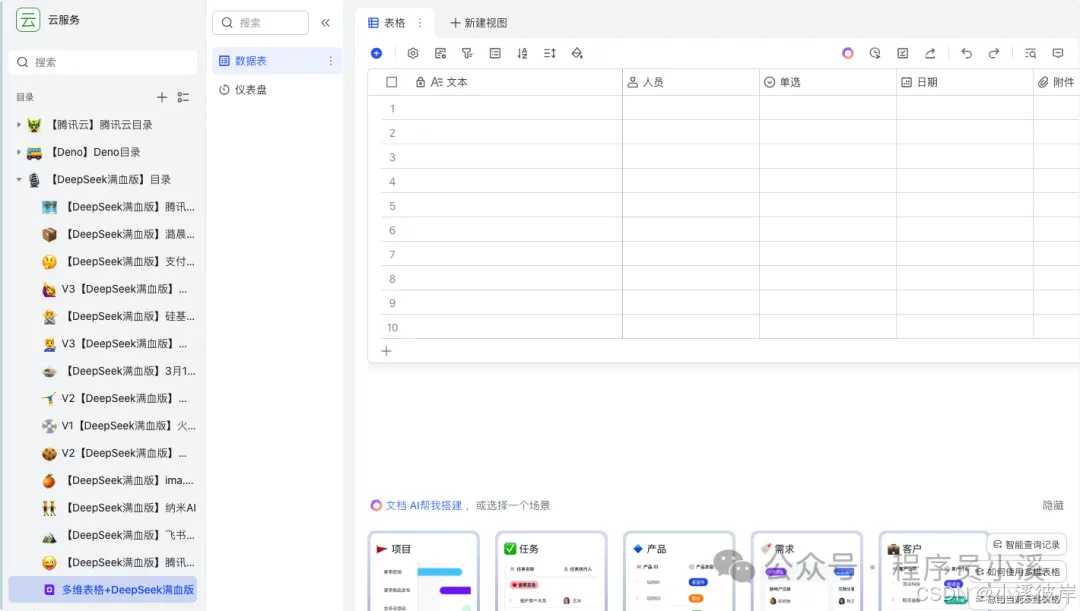Open 【DeepSeek满血版】纳米AI document
The height and width of the screenshot is (611, 1080).
[118, 508]
